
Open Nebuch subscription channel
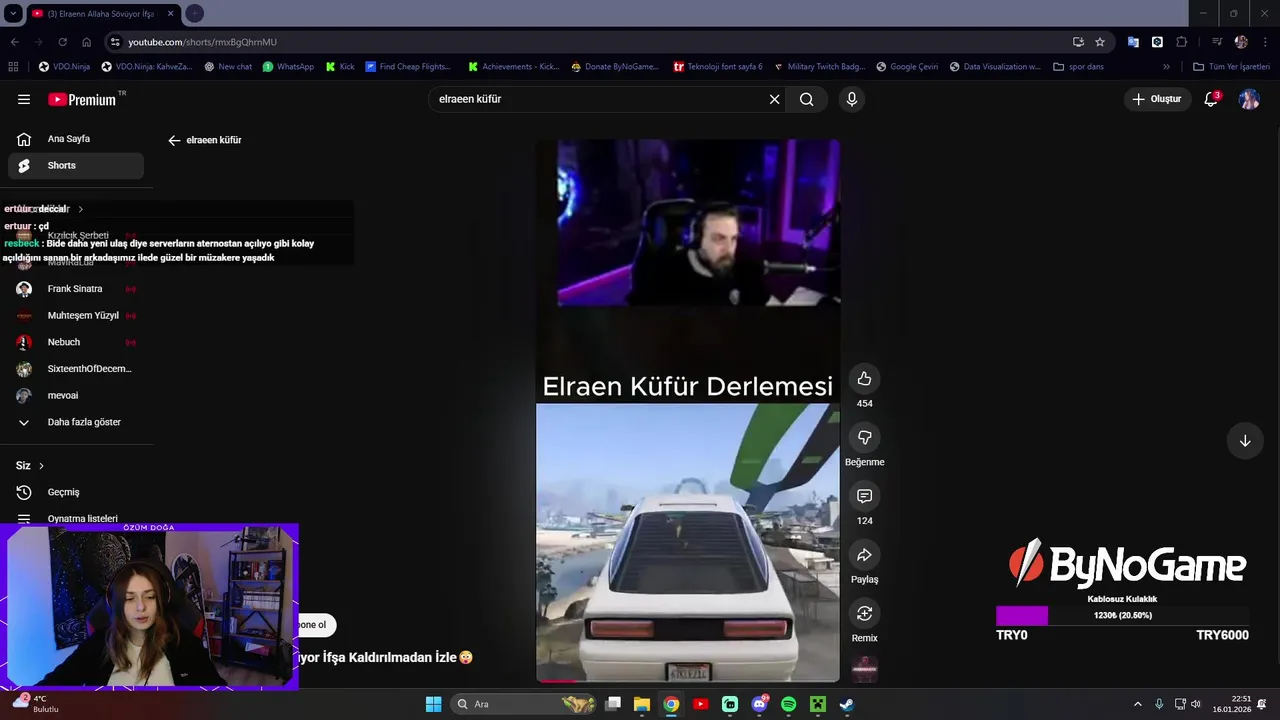point(76,342)
